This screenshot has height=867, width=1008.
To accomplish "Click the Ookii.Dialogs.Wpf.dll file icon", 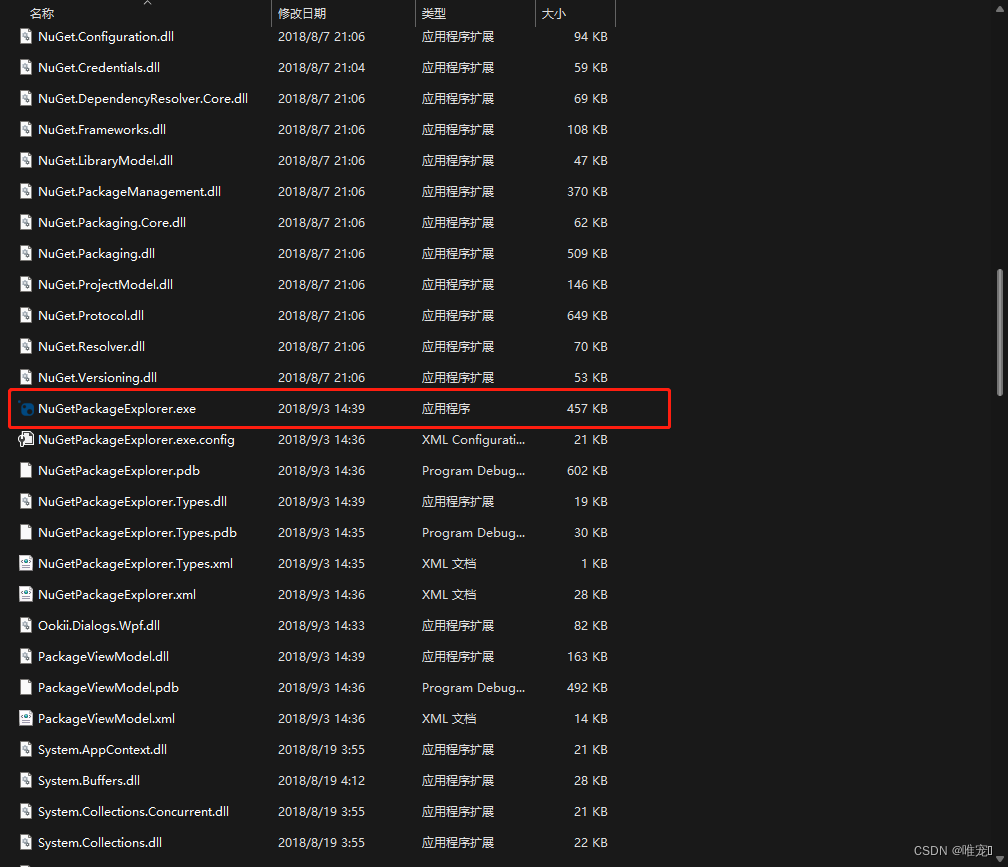I will click(26, 625).
